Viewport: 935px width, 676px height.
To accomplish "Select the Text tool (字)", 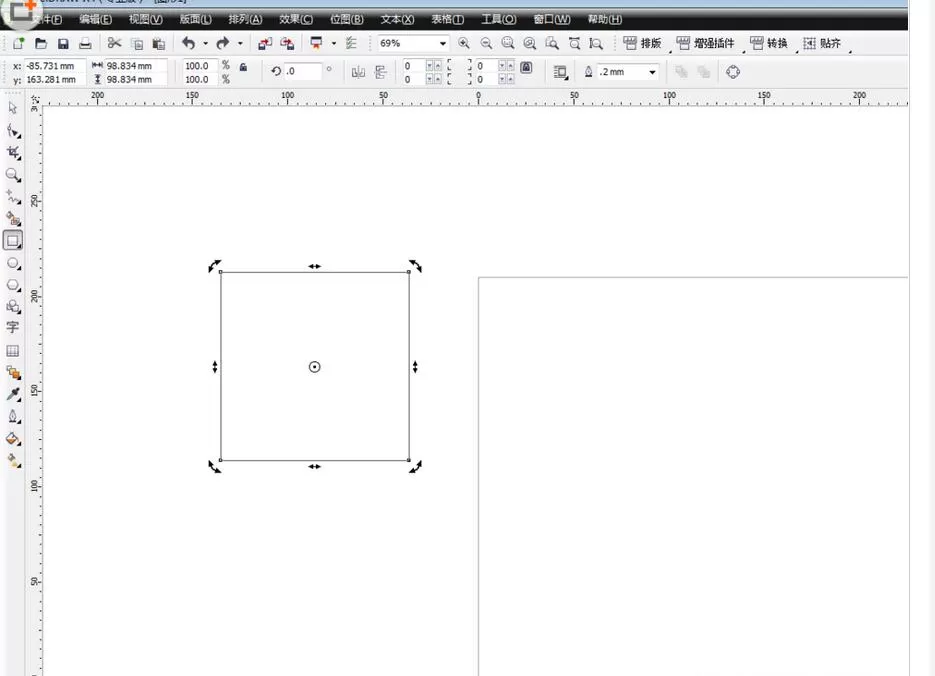I will 13,327.
